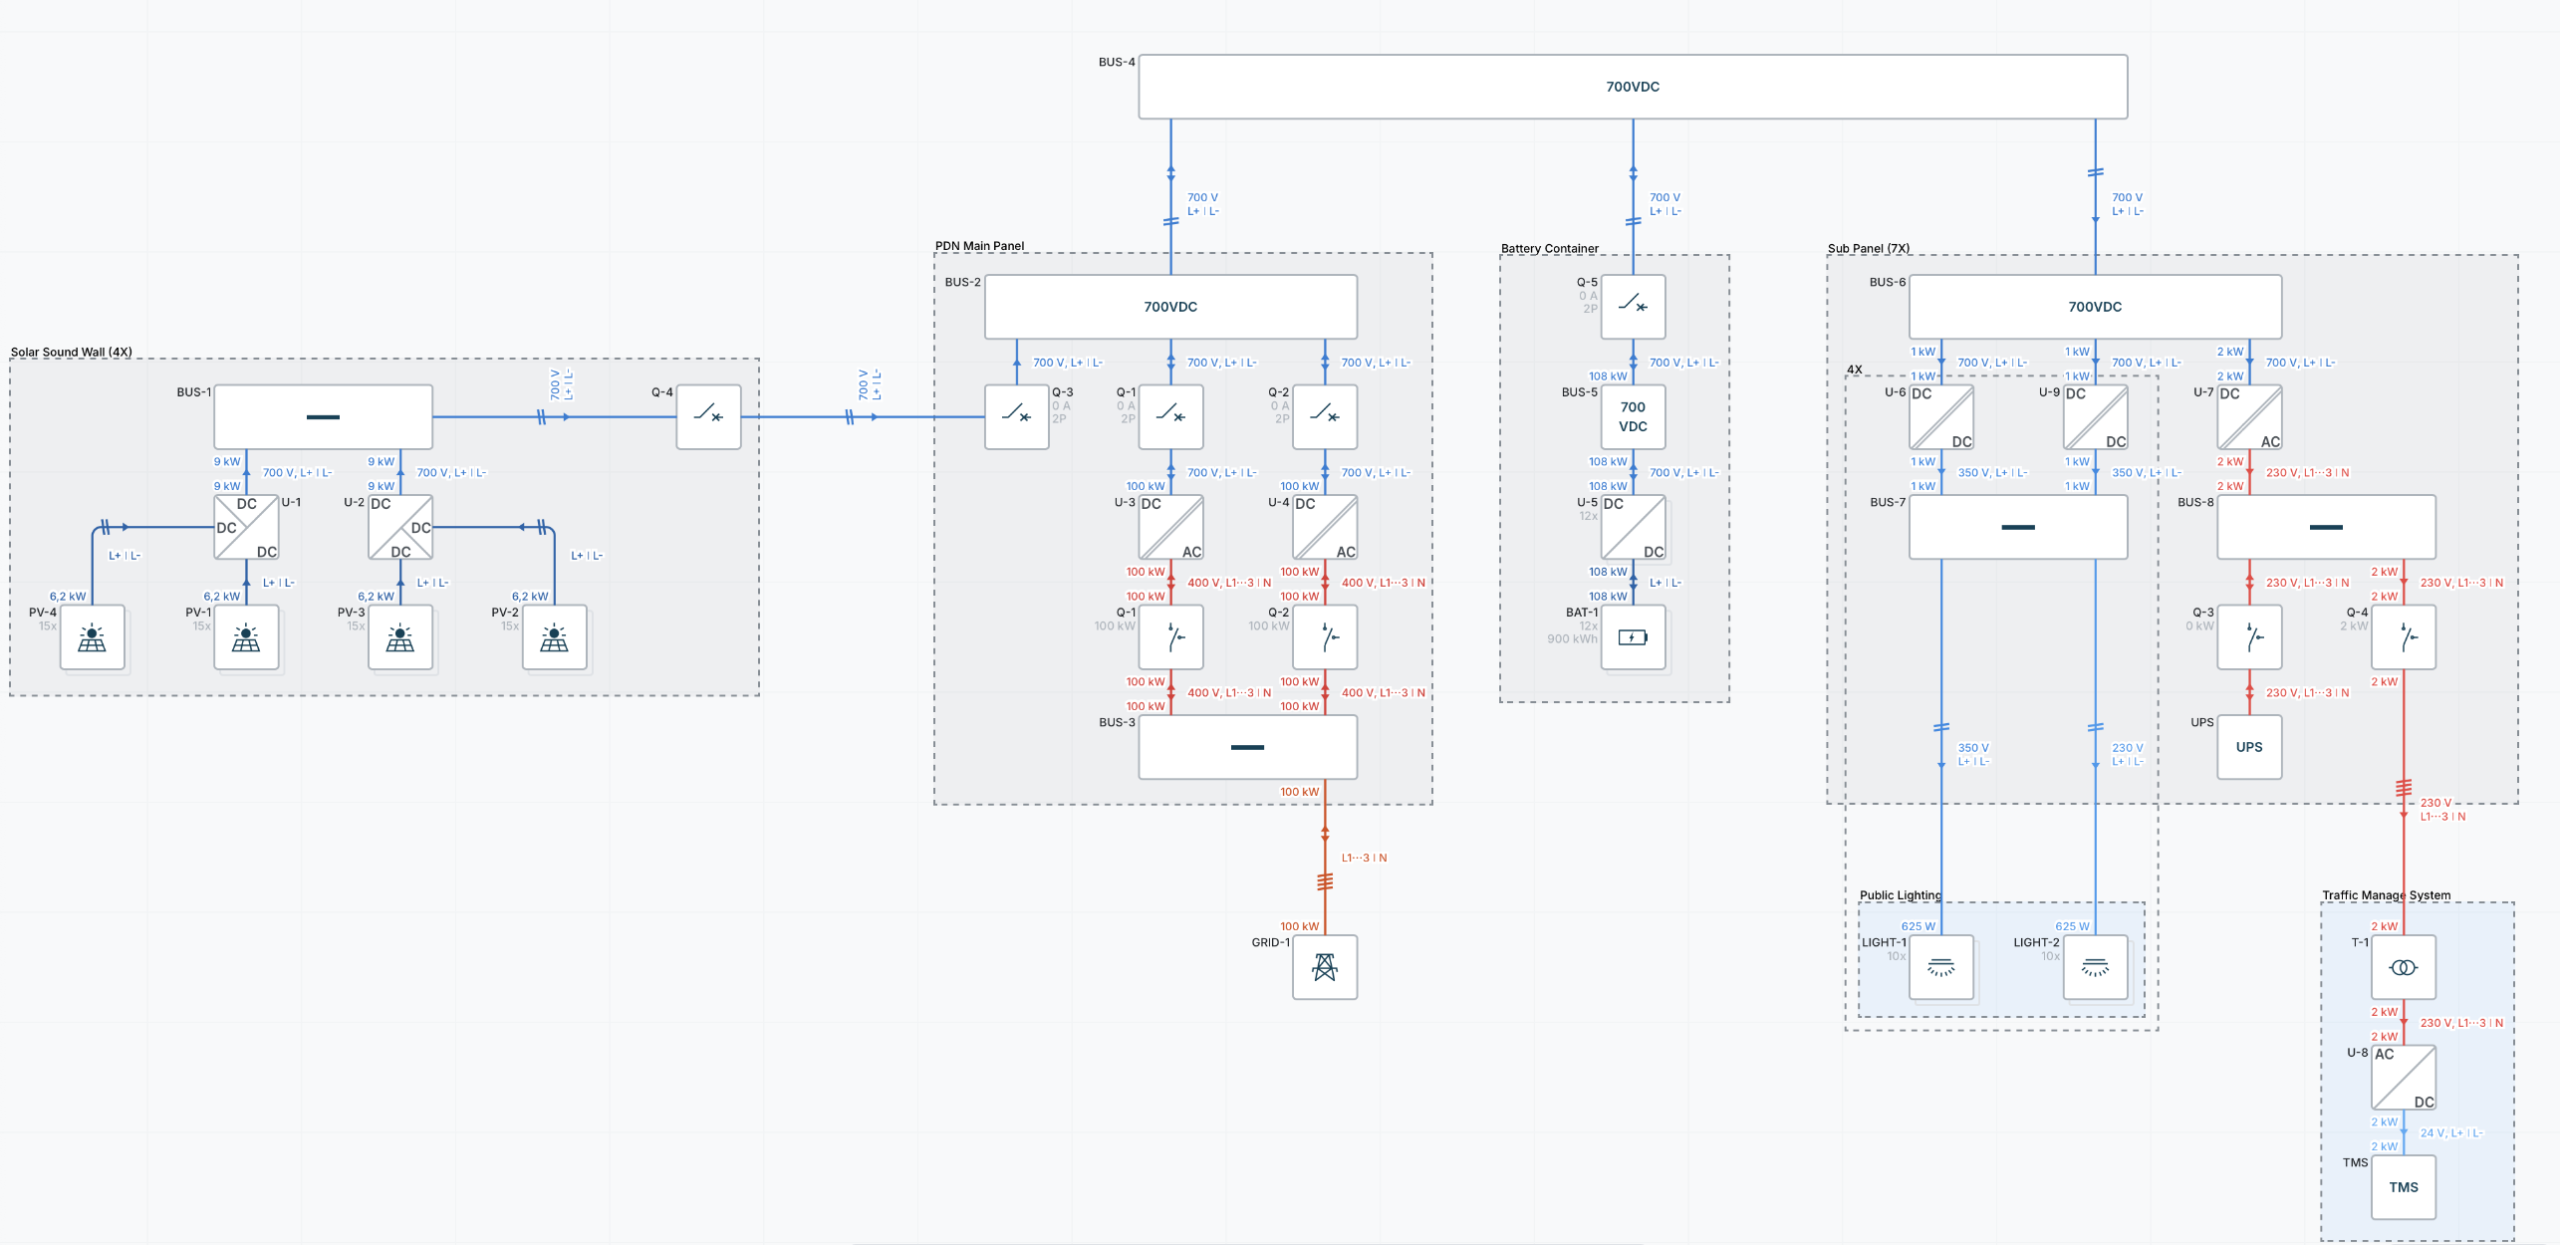
Task: Click the PV-2 solar panel symbol
Action: coord(554,637)
